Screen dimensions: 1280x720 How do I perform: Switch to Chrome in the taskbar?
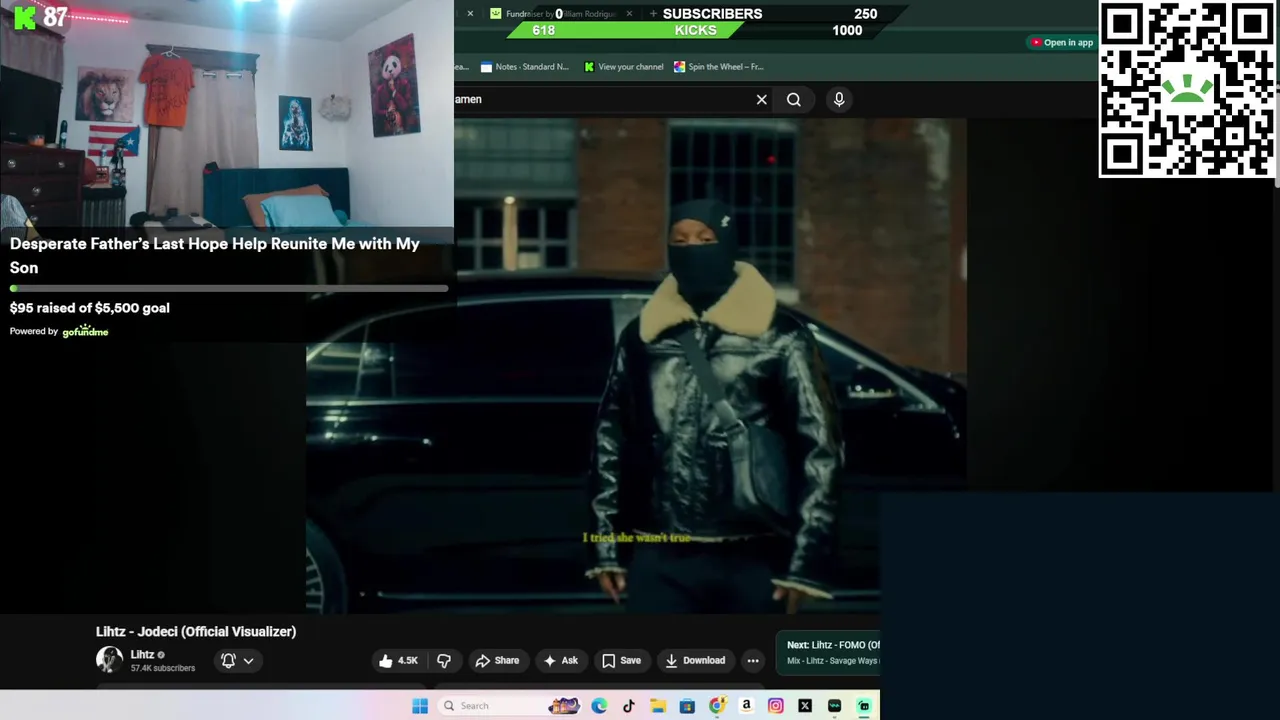tap(717, 706)
